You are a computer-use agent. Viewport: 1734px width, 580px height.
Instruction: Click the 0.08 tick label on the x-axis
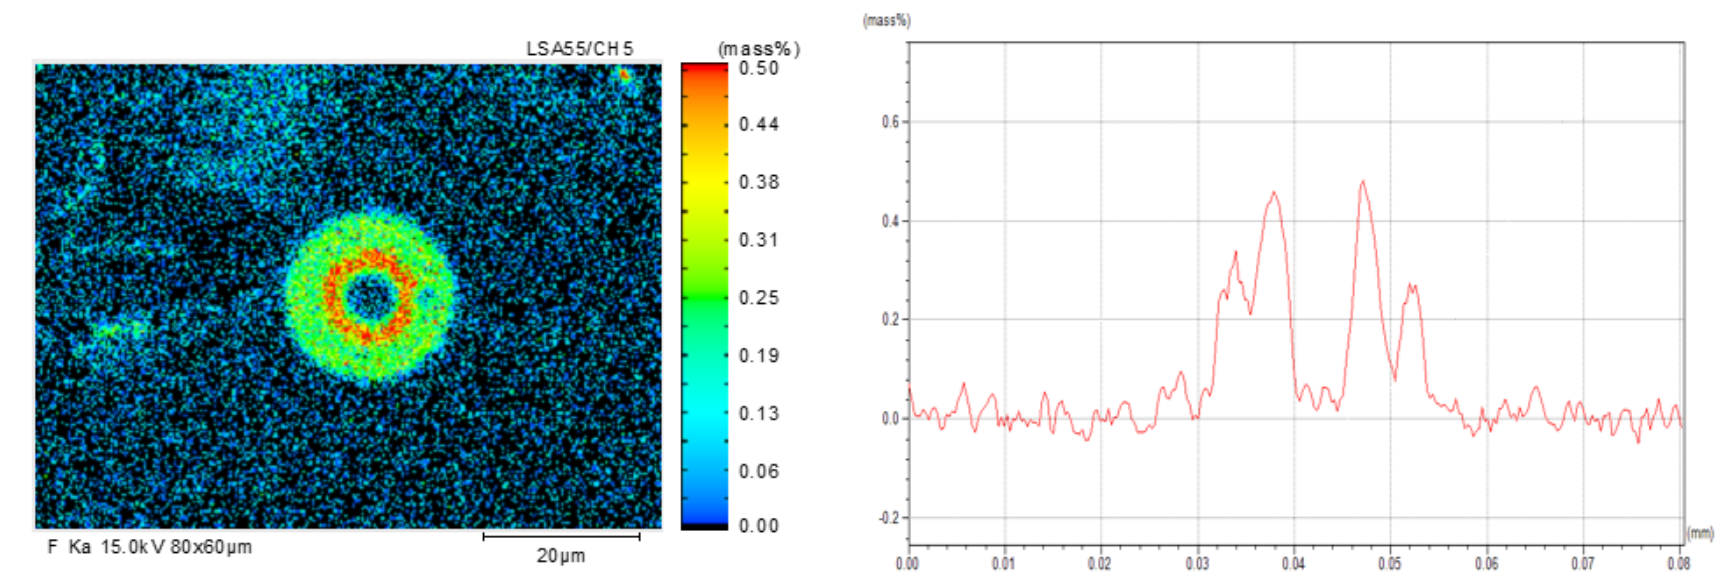[x=1678, y=564]
